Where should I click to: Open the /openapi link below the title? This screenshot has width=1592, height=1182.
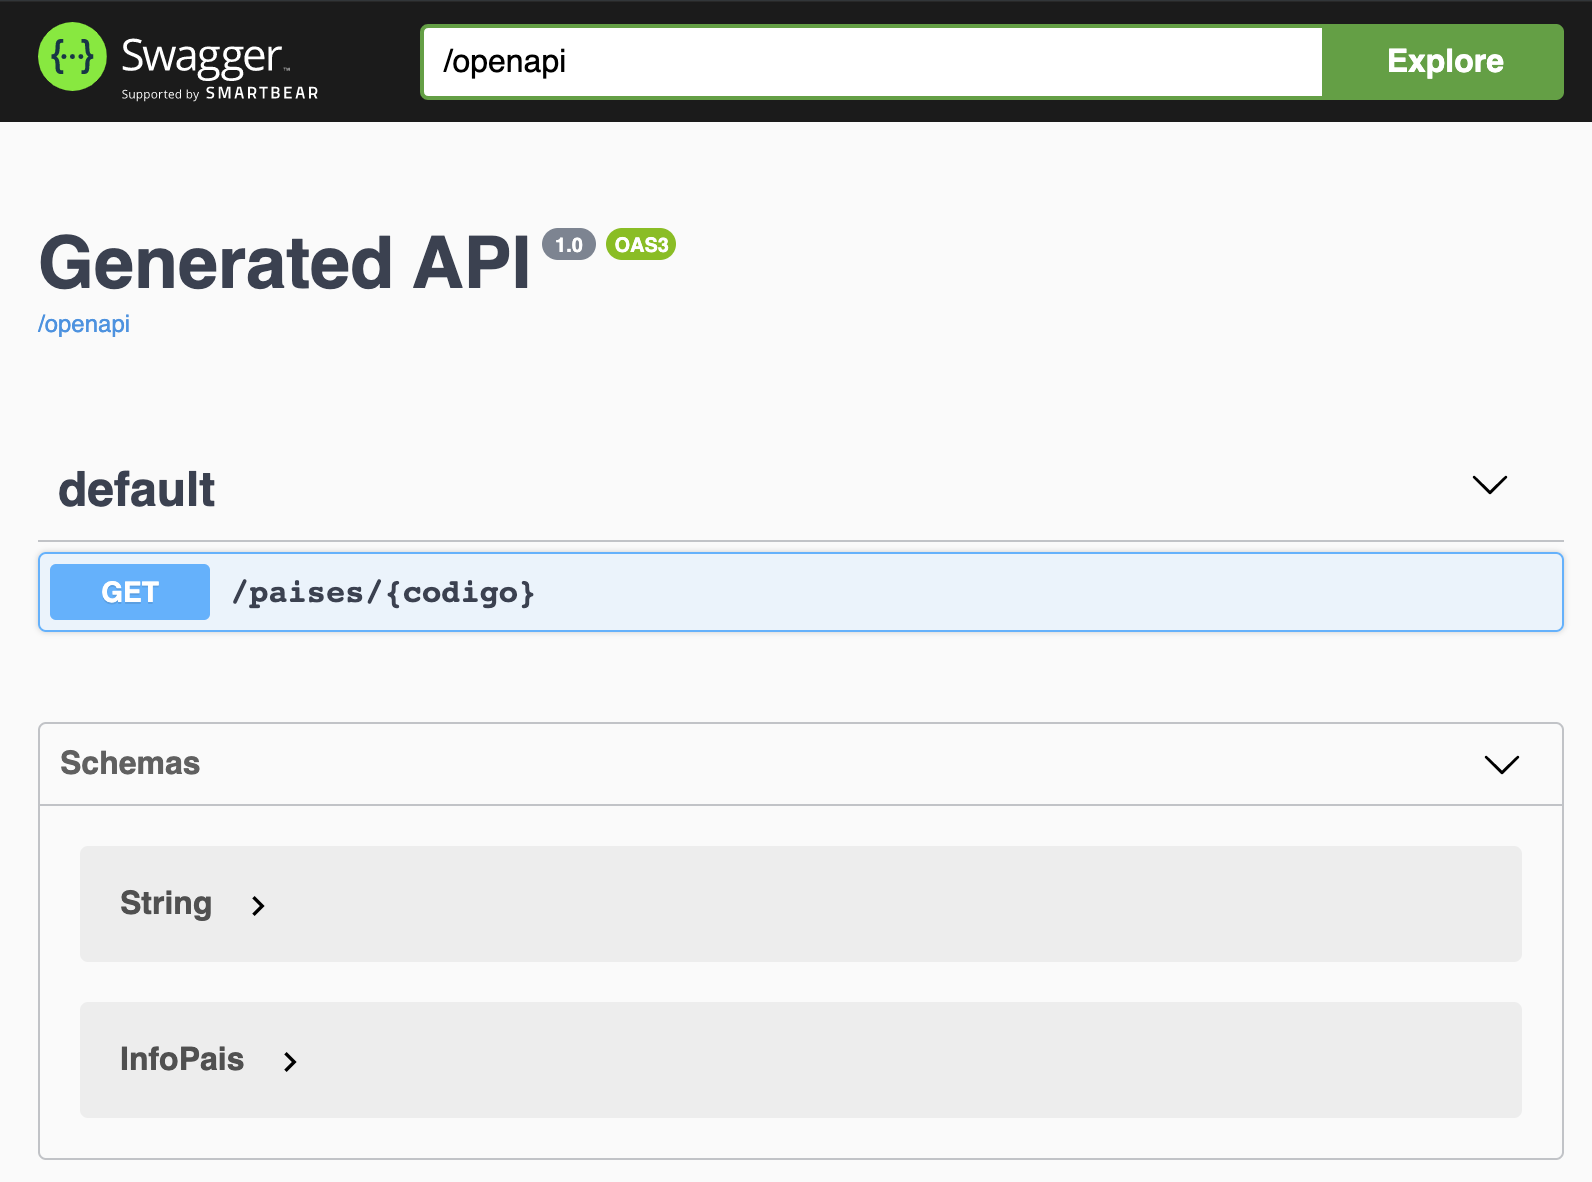click(x=84, y=324)
